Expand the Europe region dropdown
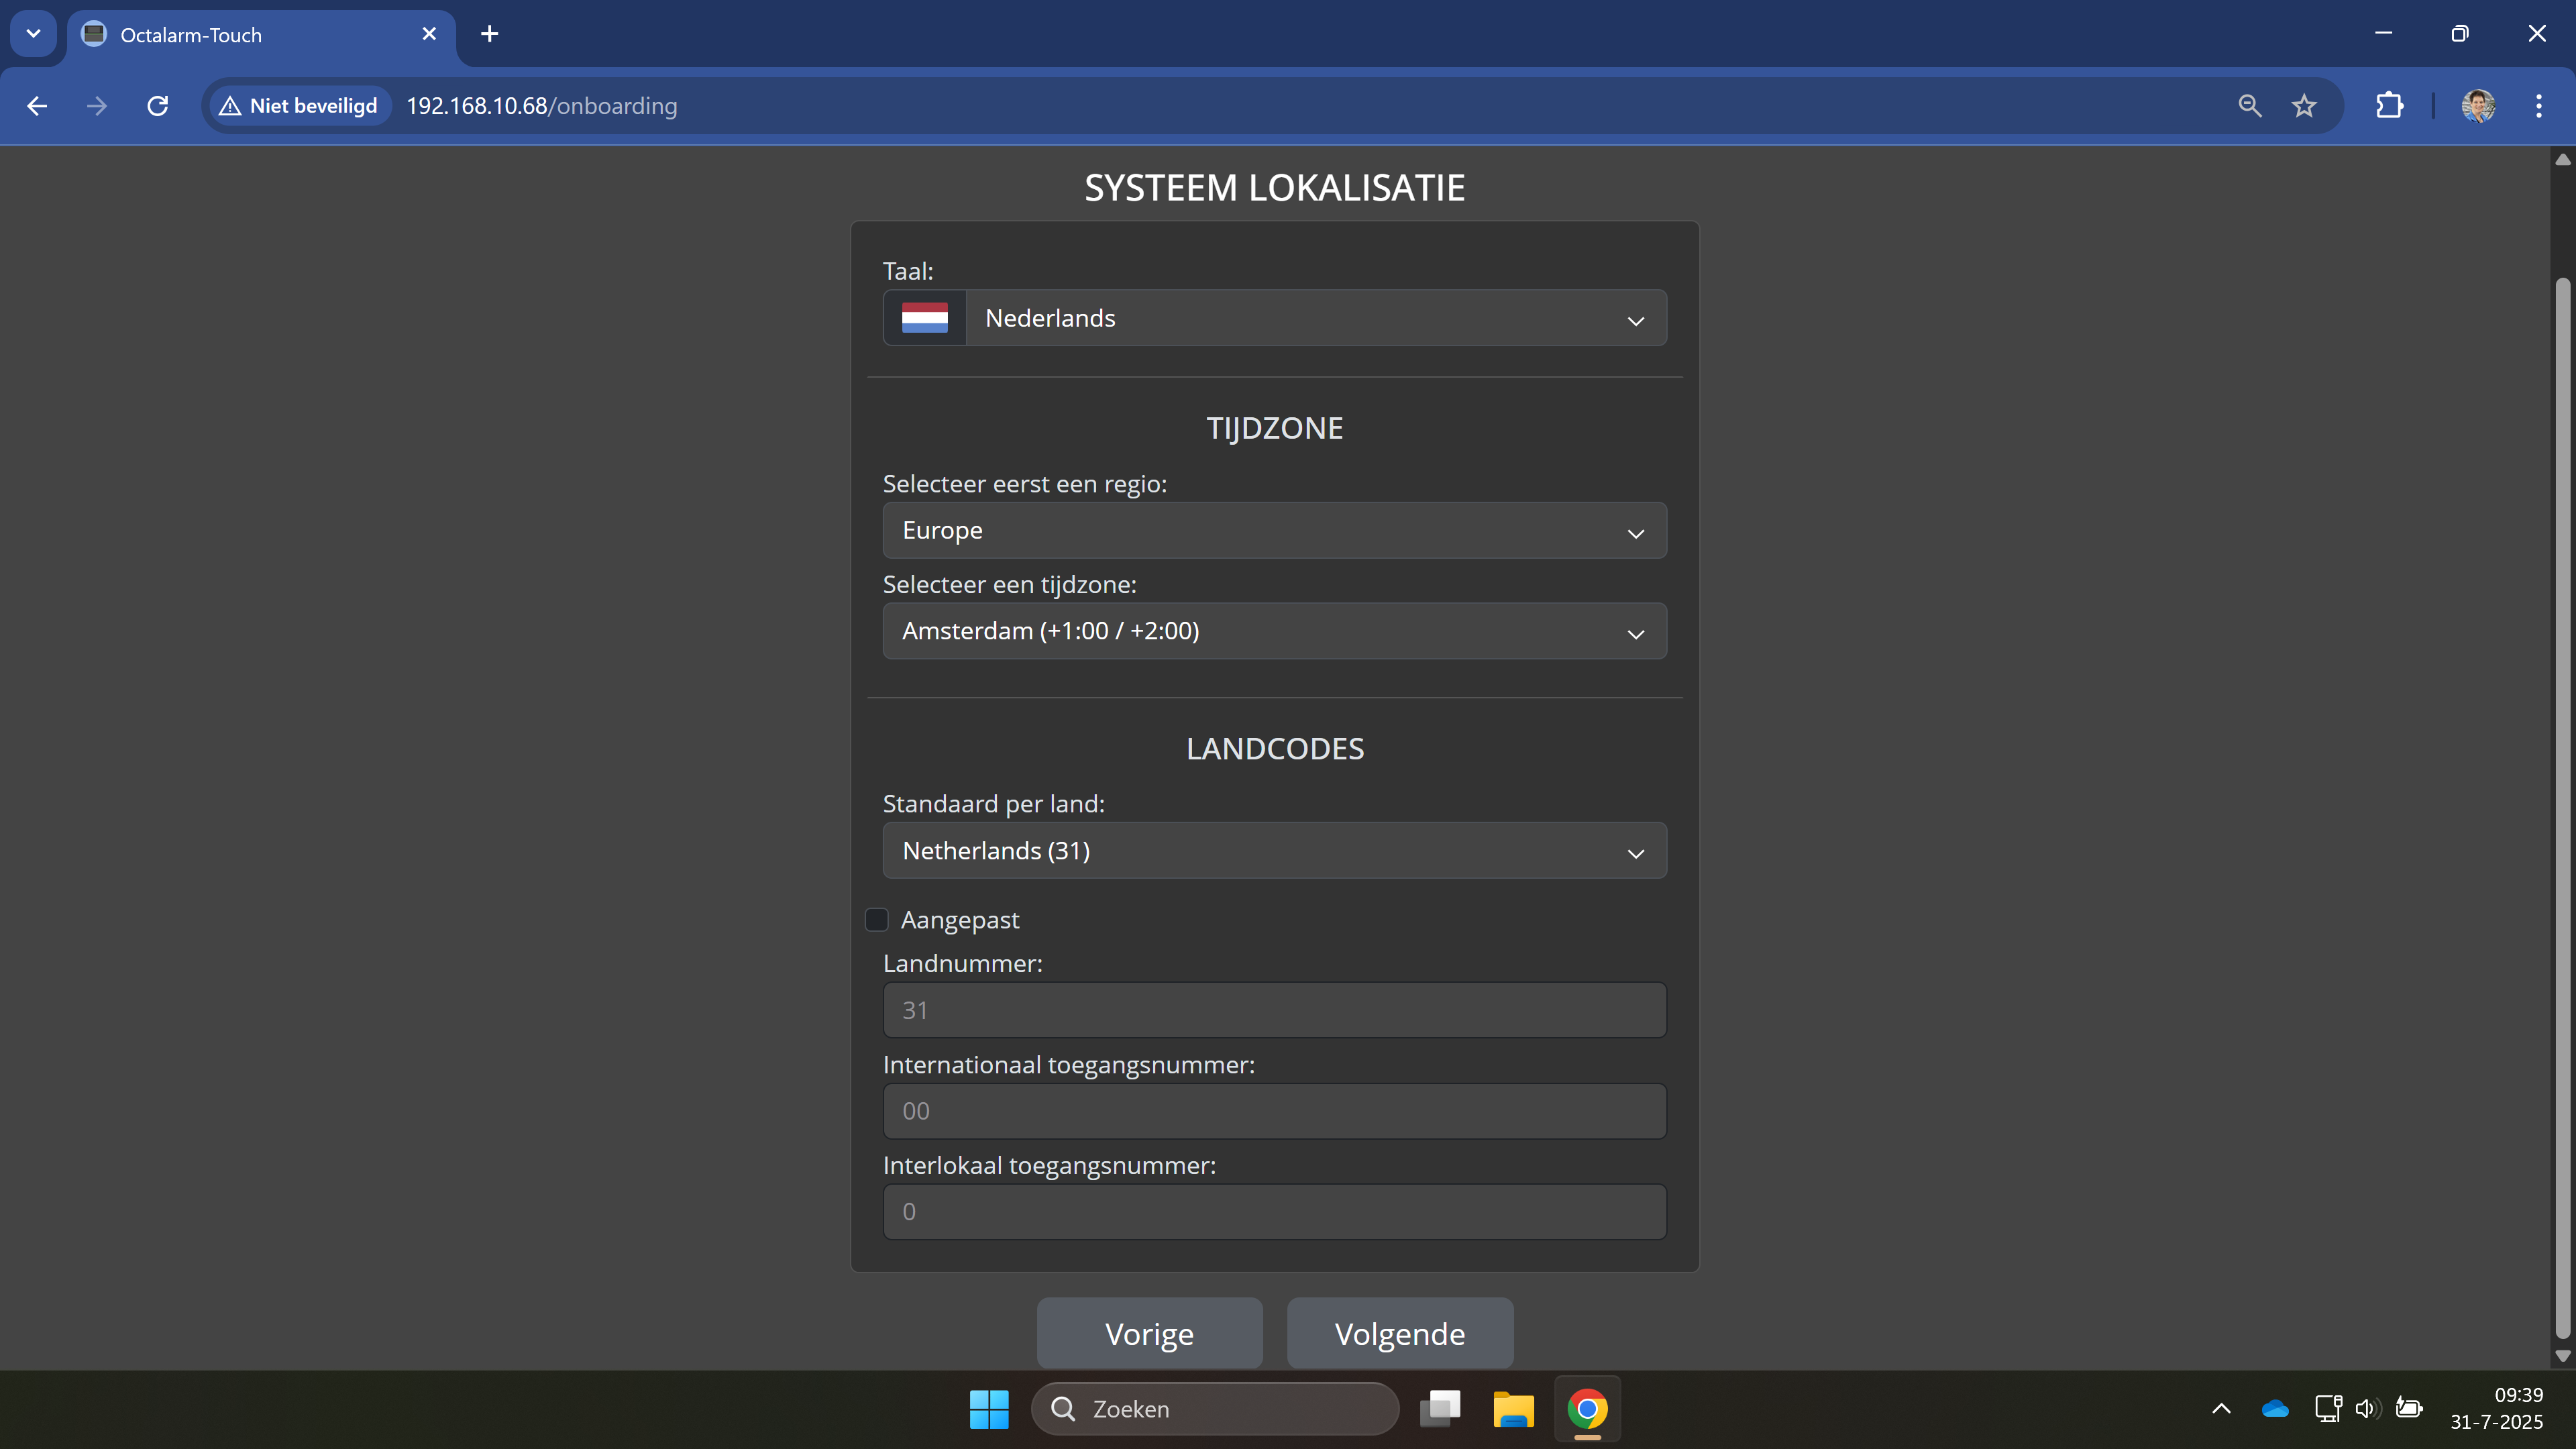 (x=1274, y=531)
